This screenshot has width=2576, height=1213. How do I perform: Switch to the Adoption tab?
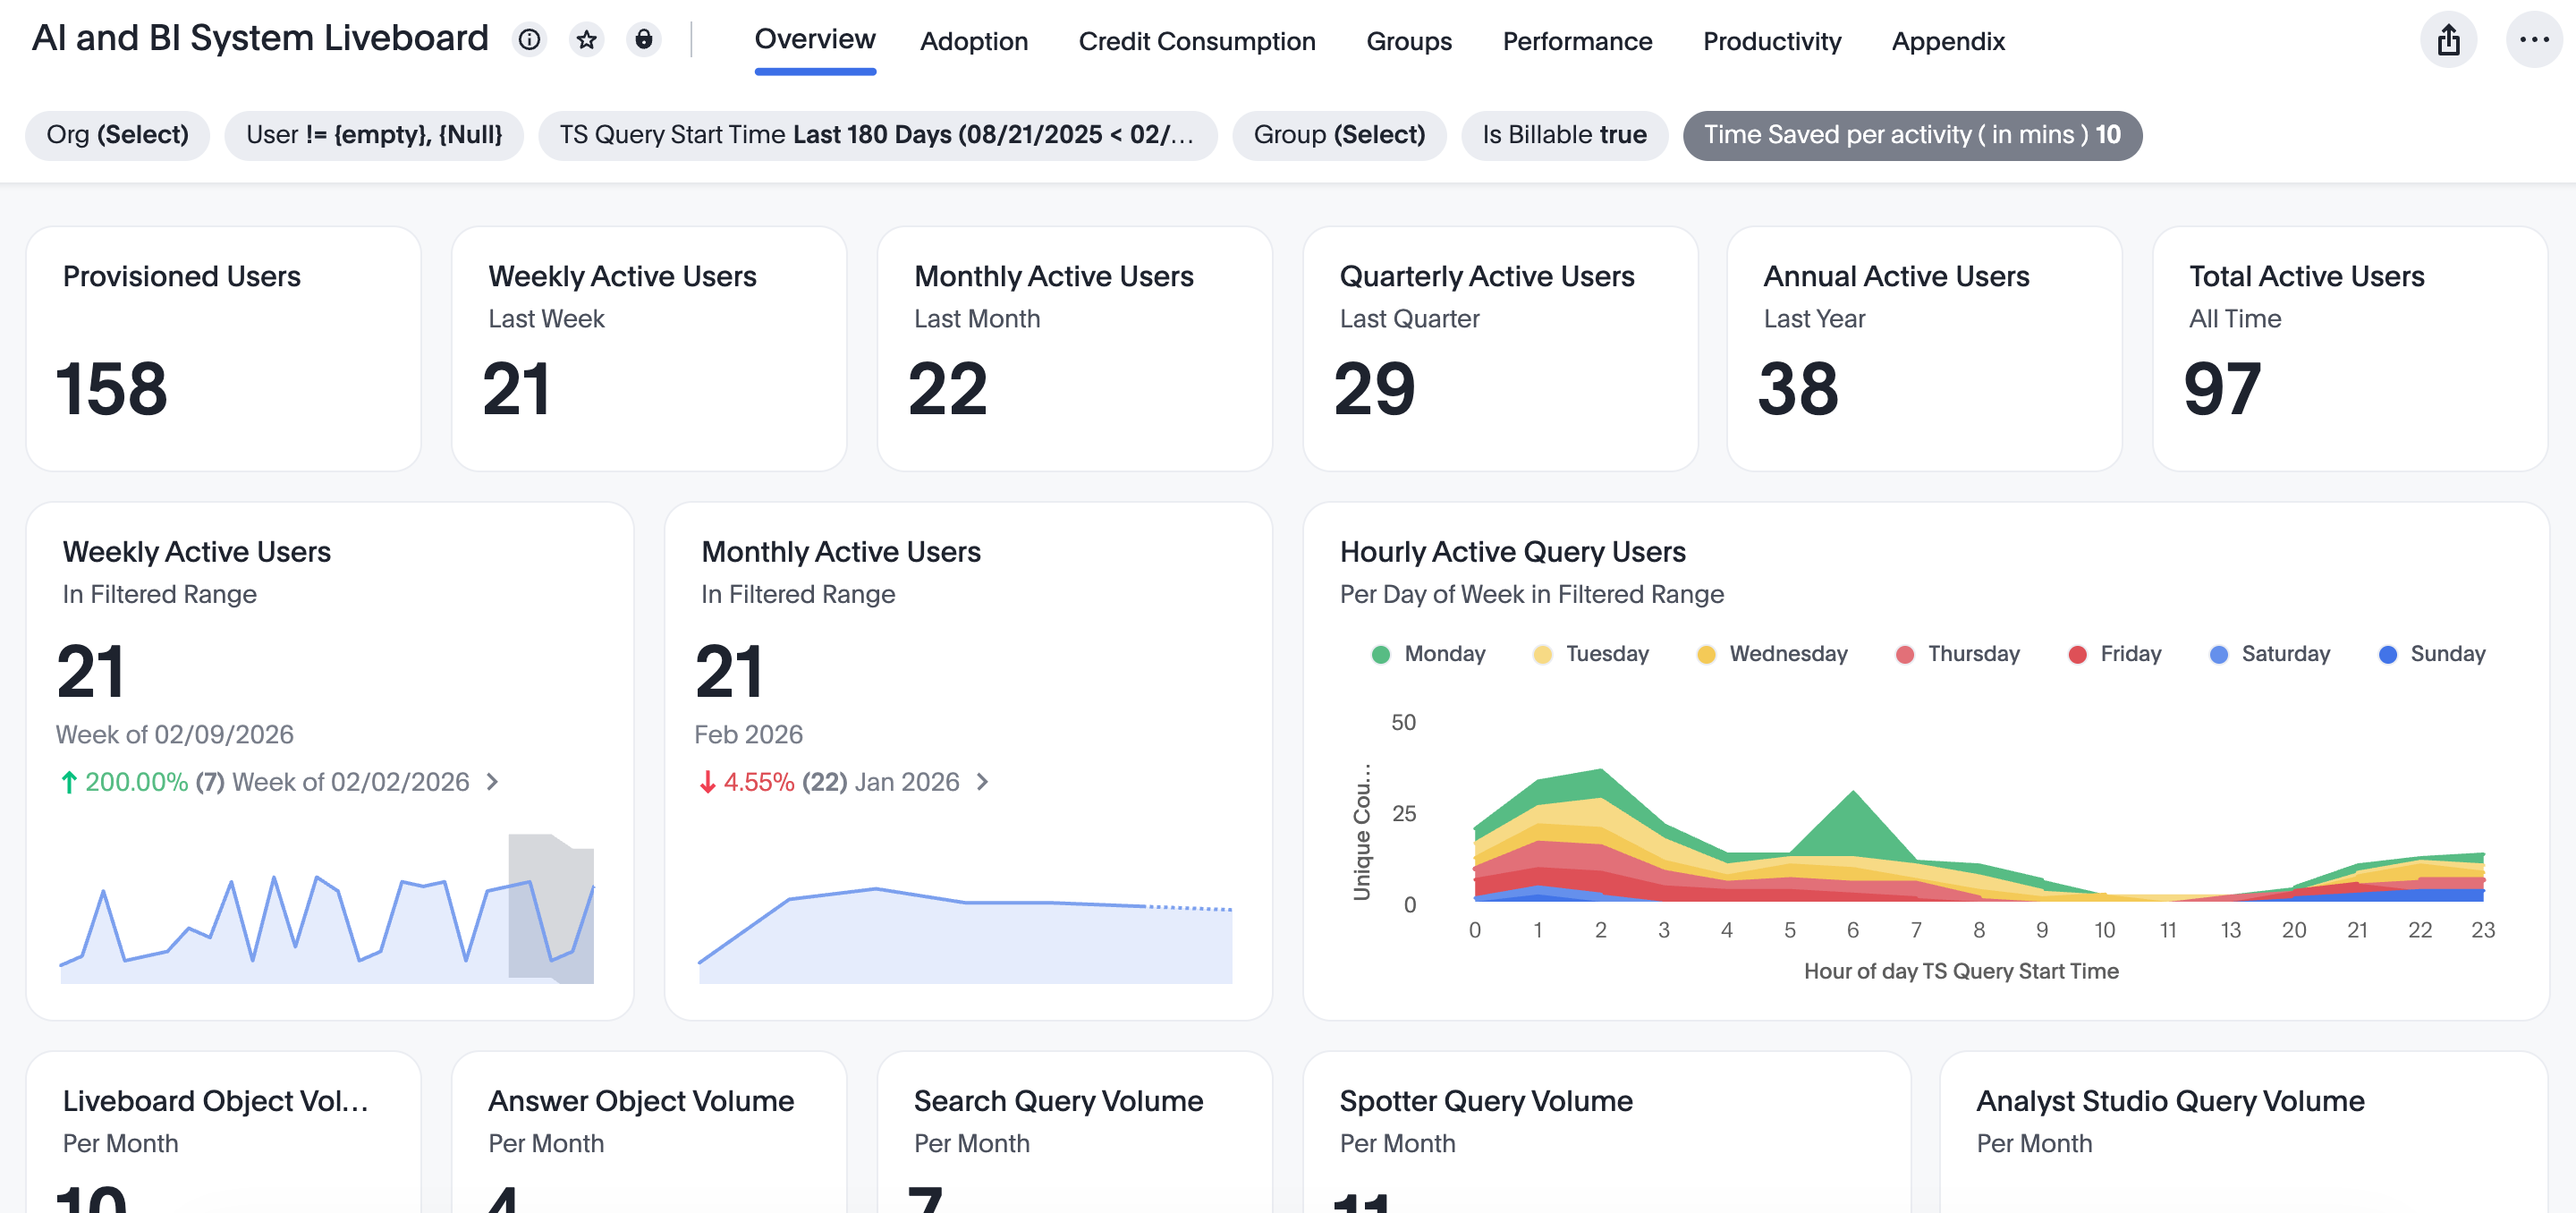974,41
